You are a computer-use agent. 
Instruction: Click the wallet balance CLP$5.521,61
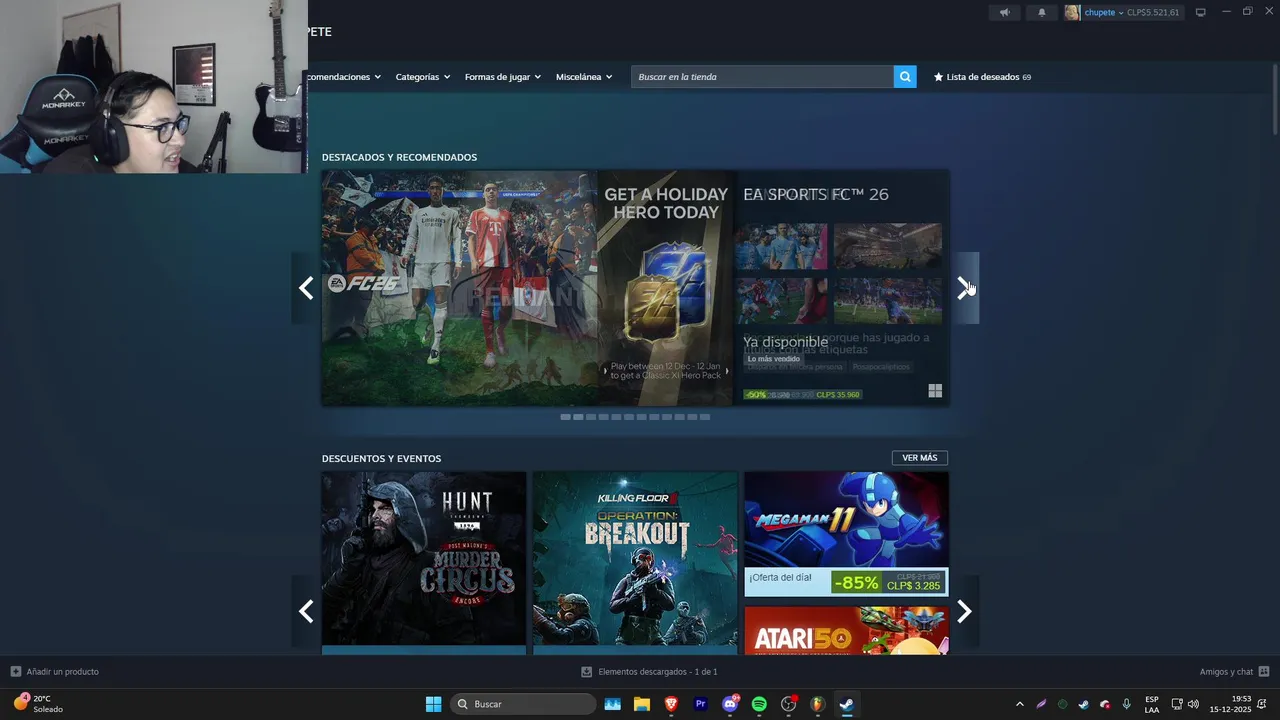(x=1153, y=12)
